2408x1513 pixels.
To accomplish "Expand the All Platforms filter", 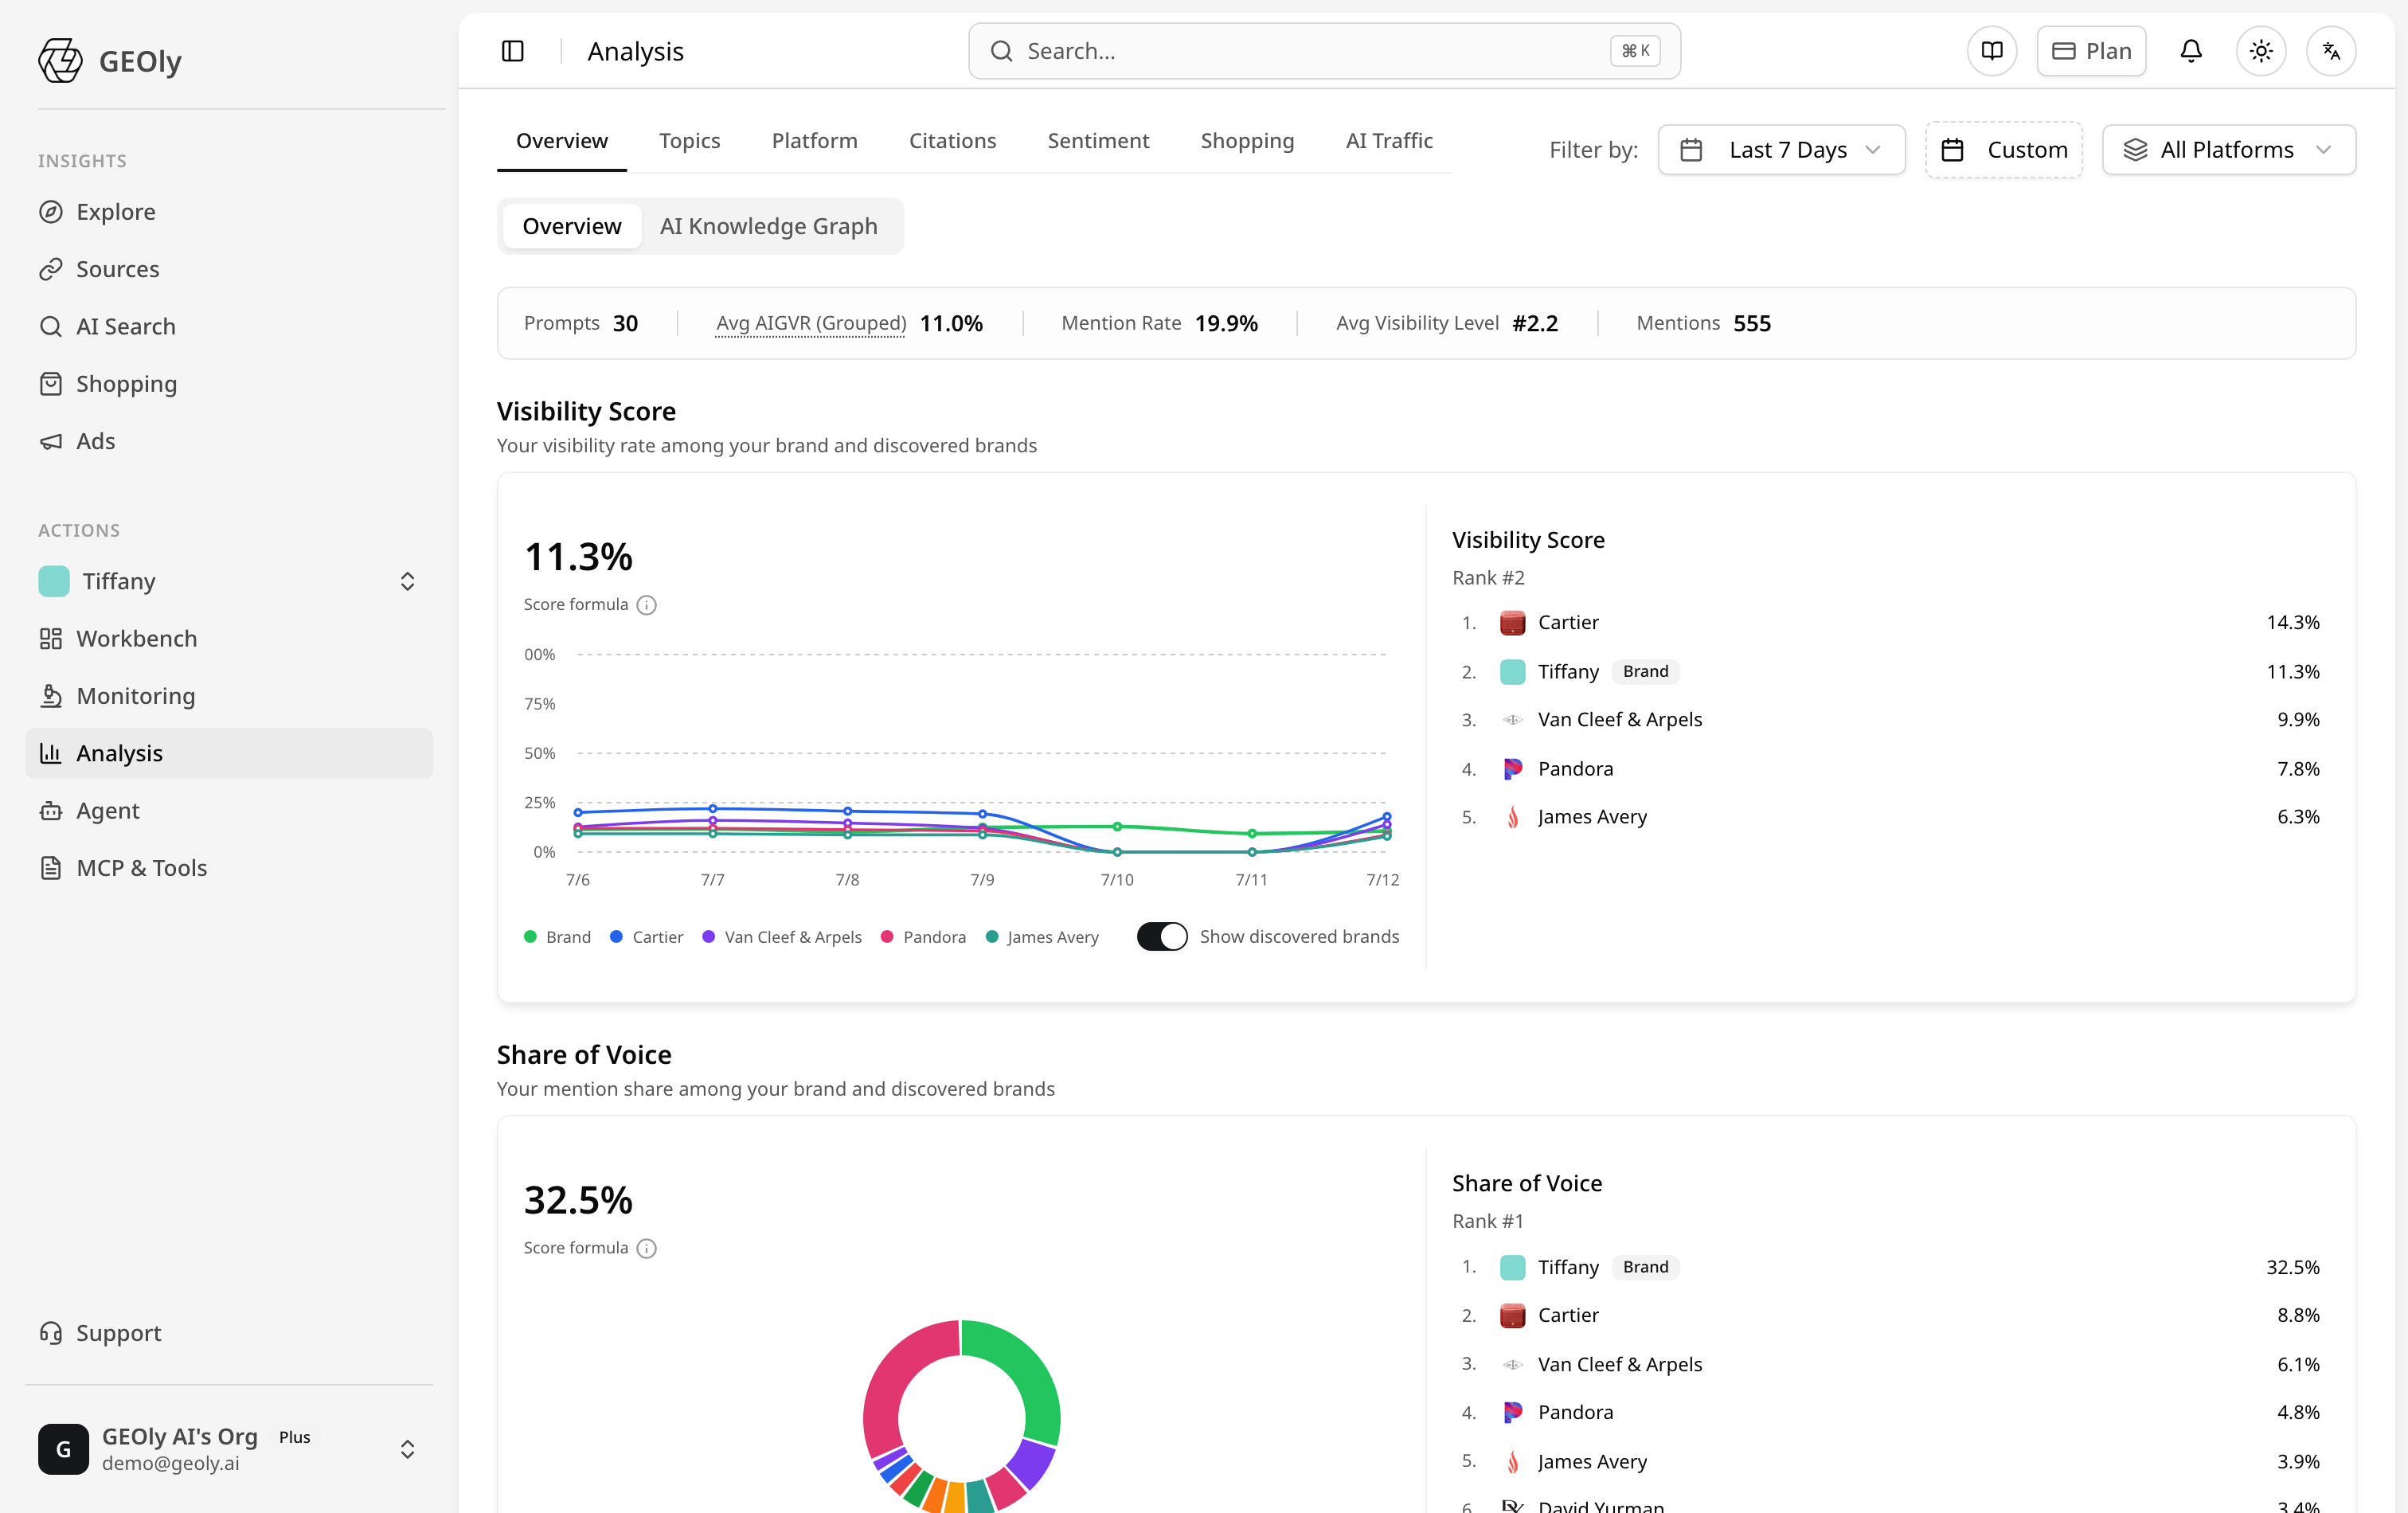I will pyautogui.click(x=2229, y=150).
